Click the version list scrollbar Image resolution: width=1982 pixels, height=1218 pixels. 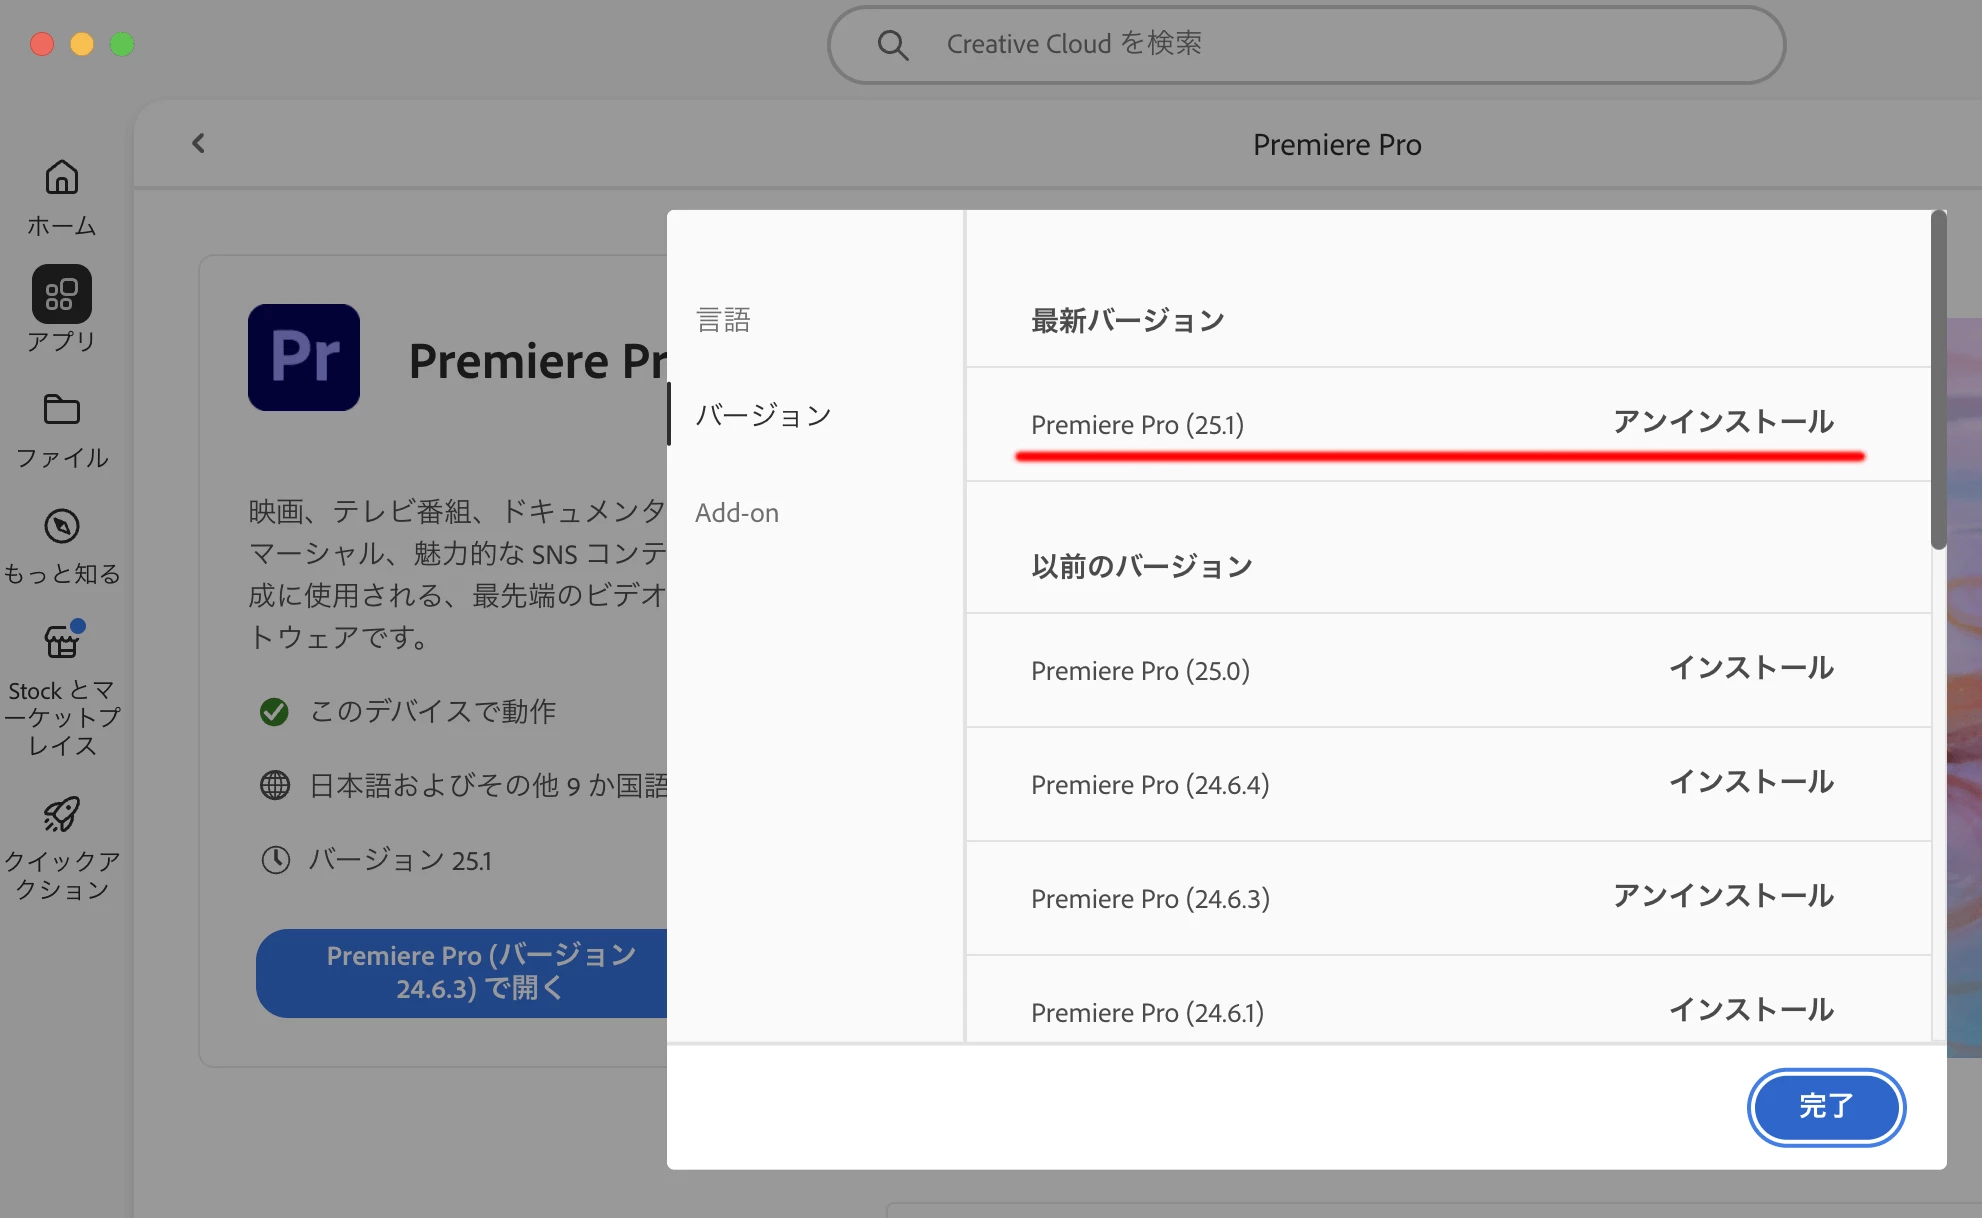pos(1938,380)
